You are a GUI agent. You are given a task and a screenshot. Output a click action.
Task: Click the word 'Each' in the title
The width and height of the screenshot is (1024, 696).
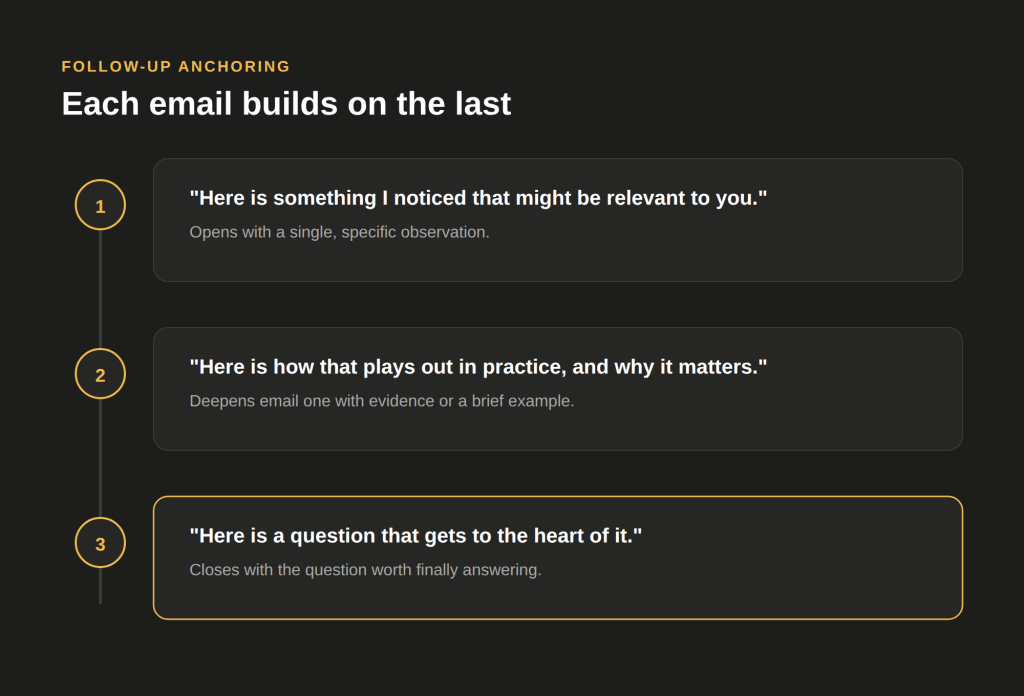(x=100, y=104)
